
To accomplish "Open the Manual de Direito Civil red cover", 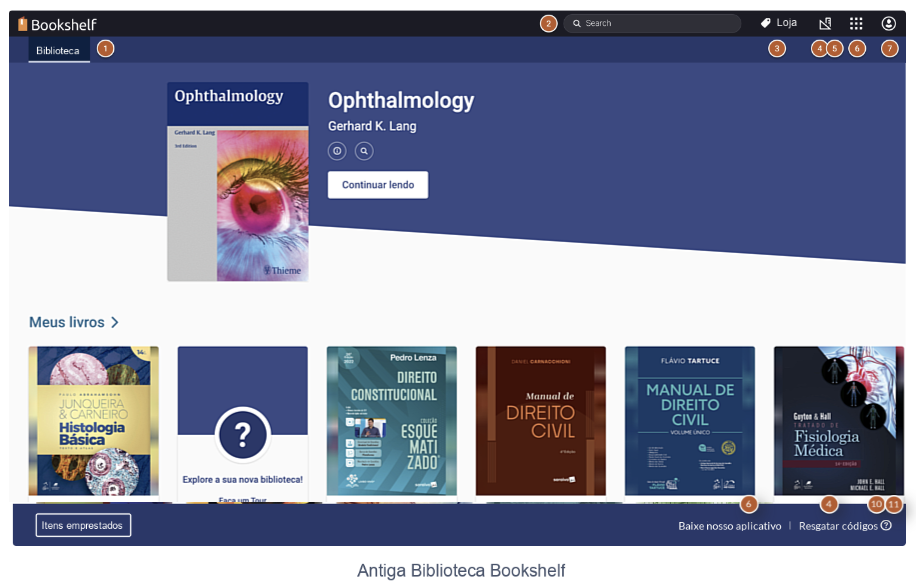I will pyautogui.click(x=540, y=421).
